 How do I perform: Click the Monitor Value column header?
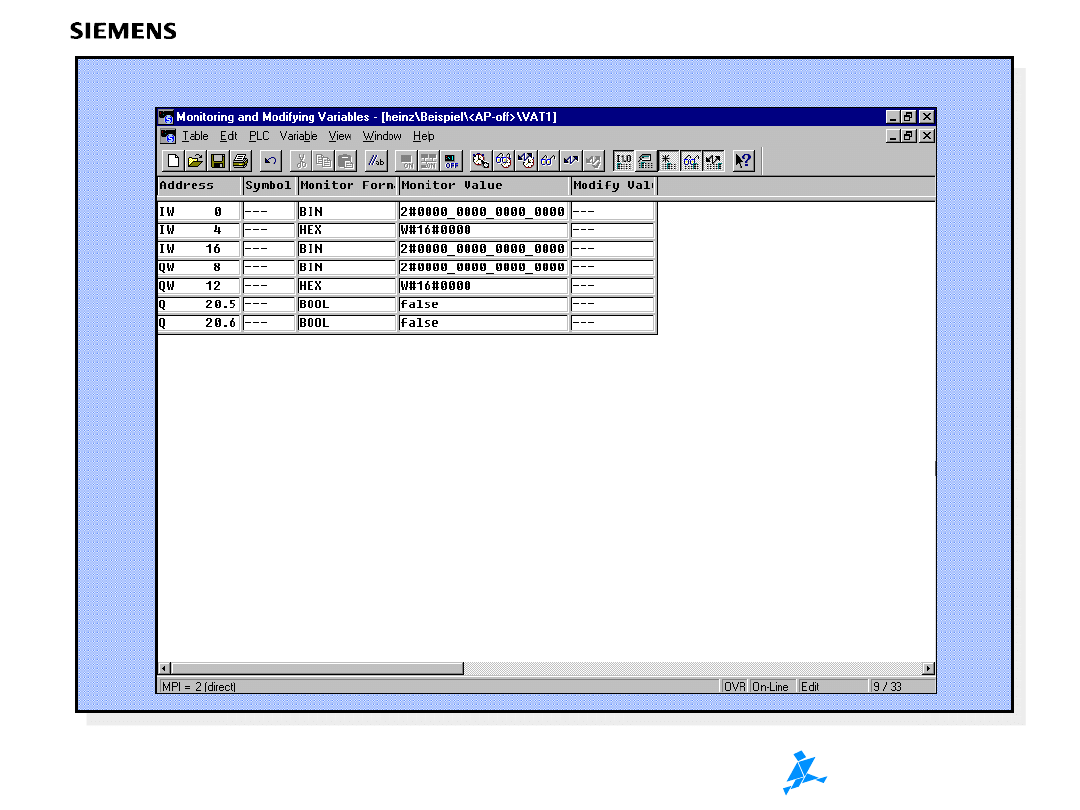[x=484, y=186]
